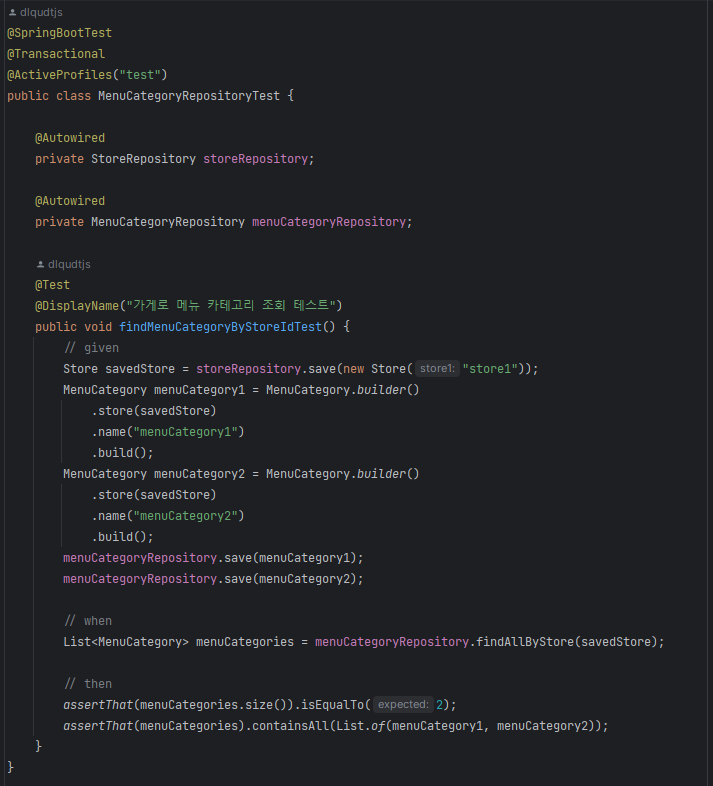
Task: Click the @Test annotation
Action: (x=53, y=285)
